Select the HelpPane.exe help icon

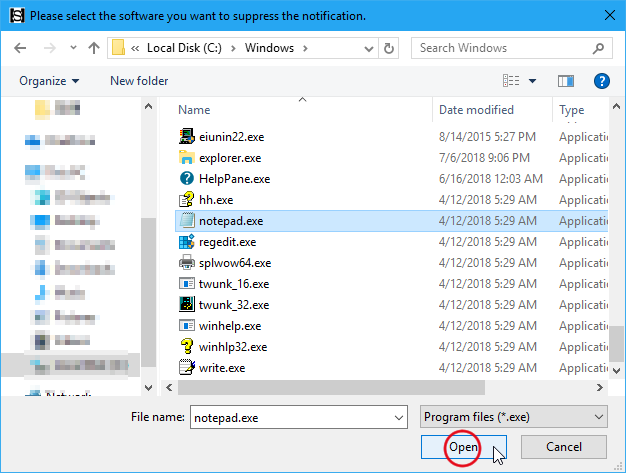point(186,178)
